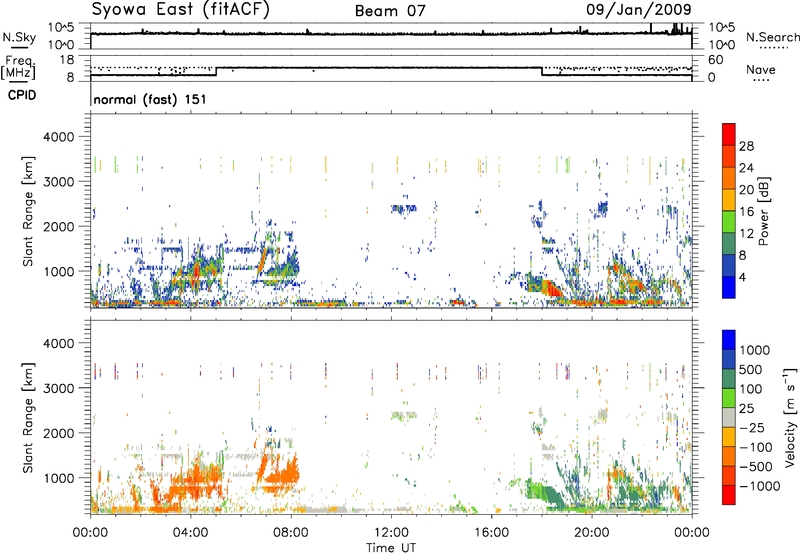Click the '12:00' time axis tick label
800x554 pixels.
[391, 532]
